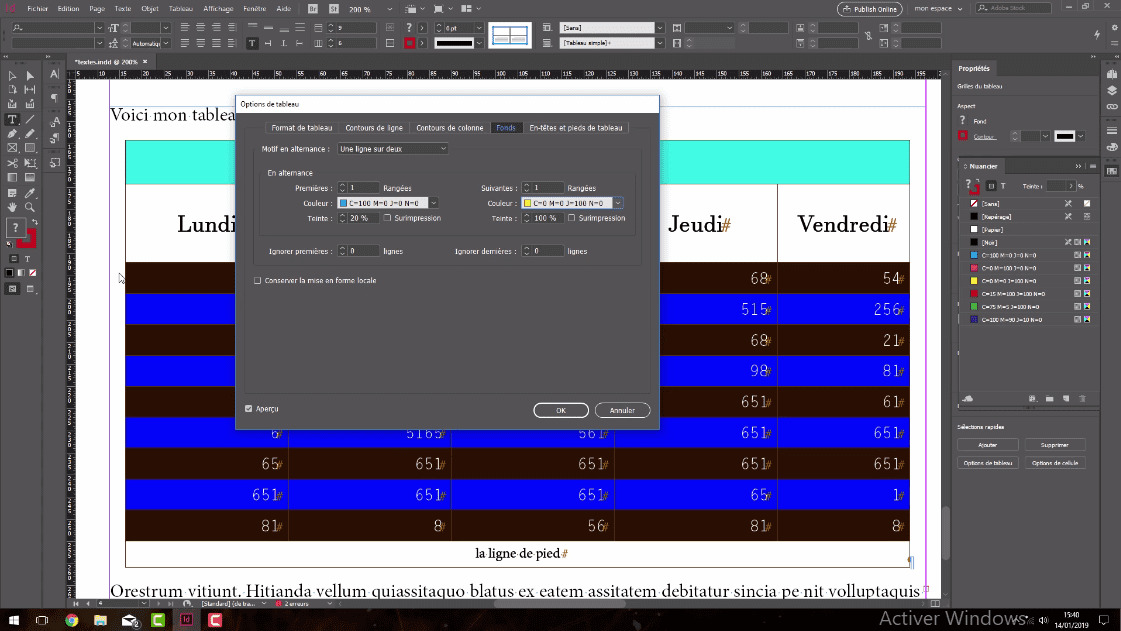1121x631 pixels.
Task: Open the Tableau menu
Action: point(181,8)
